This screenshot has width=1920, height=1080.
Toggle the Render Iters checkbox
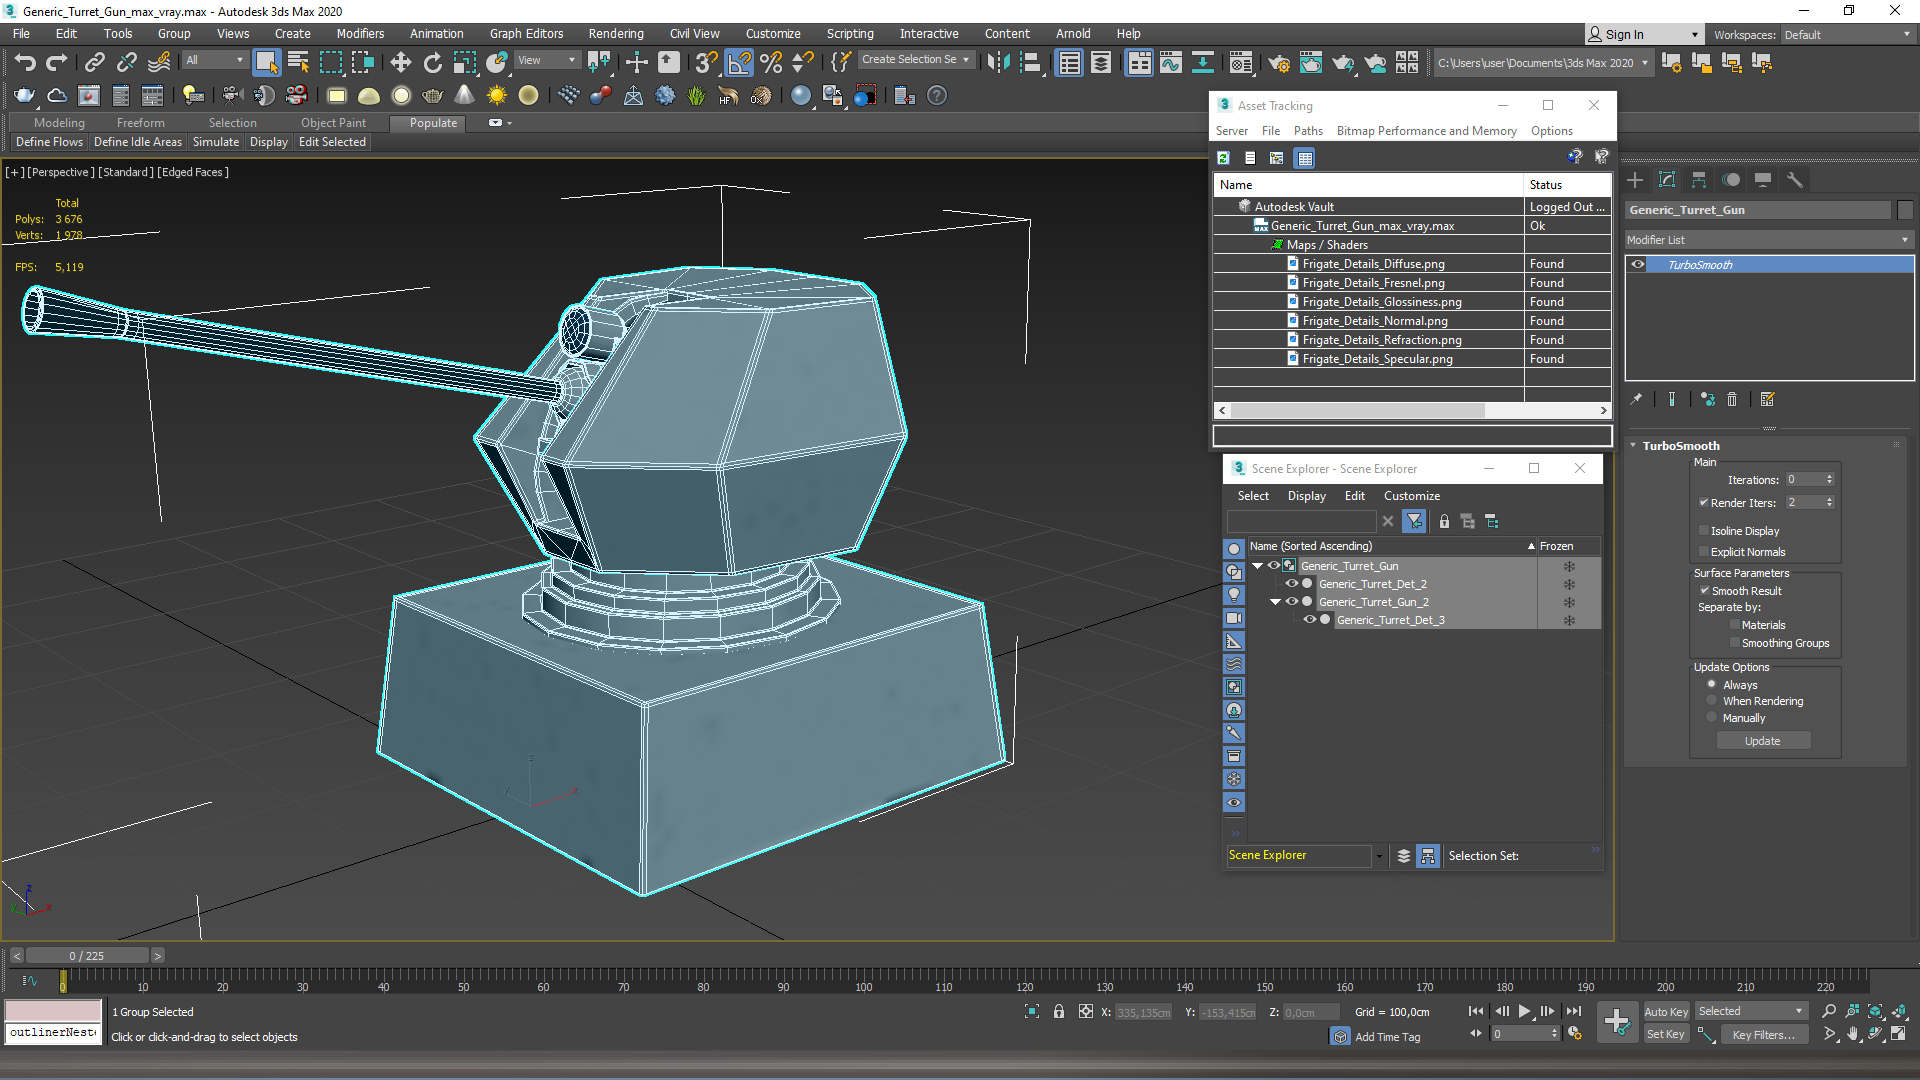coord(1703,502)
